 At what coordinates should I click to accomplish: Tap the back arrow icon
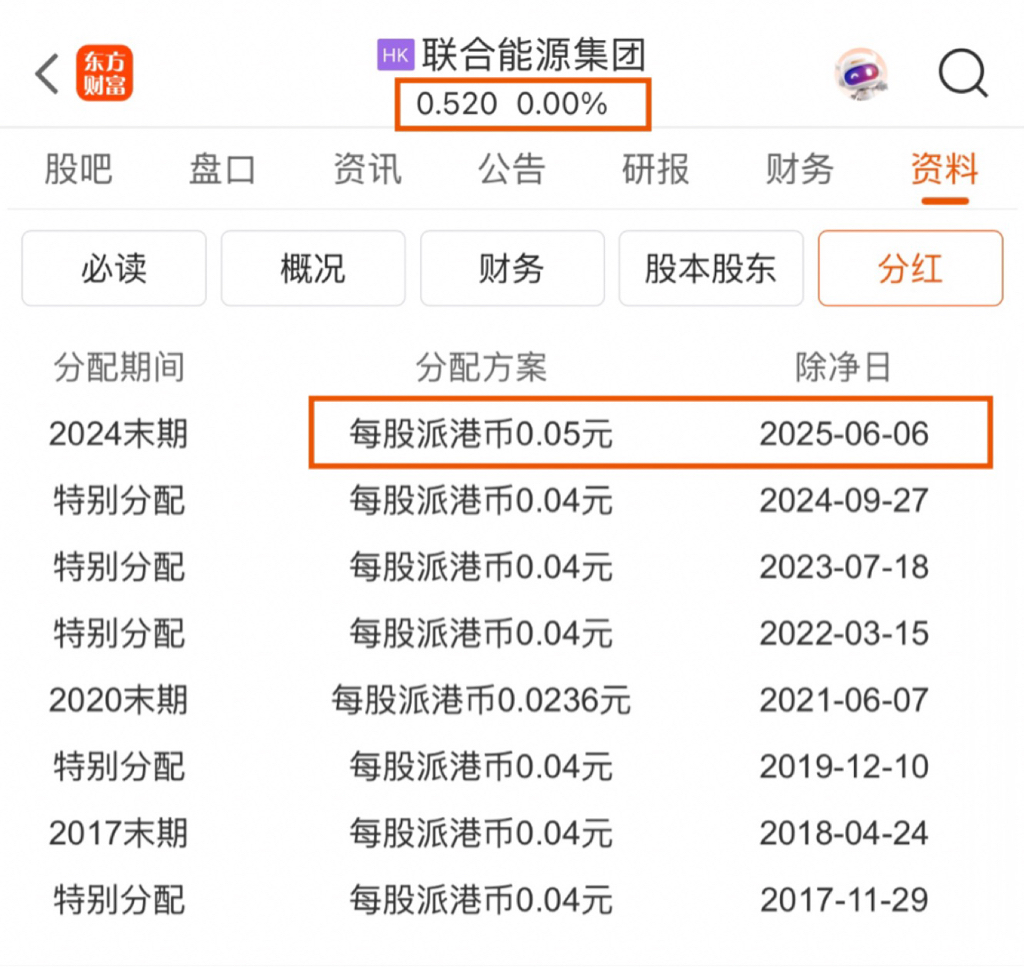pyautogui.click(x=47, y=74)
